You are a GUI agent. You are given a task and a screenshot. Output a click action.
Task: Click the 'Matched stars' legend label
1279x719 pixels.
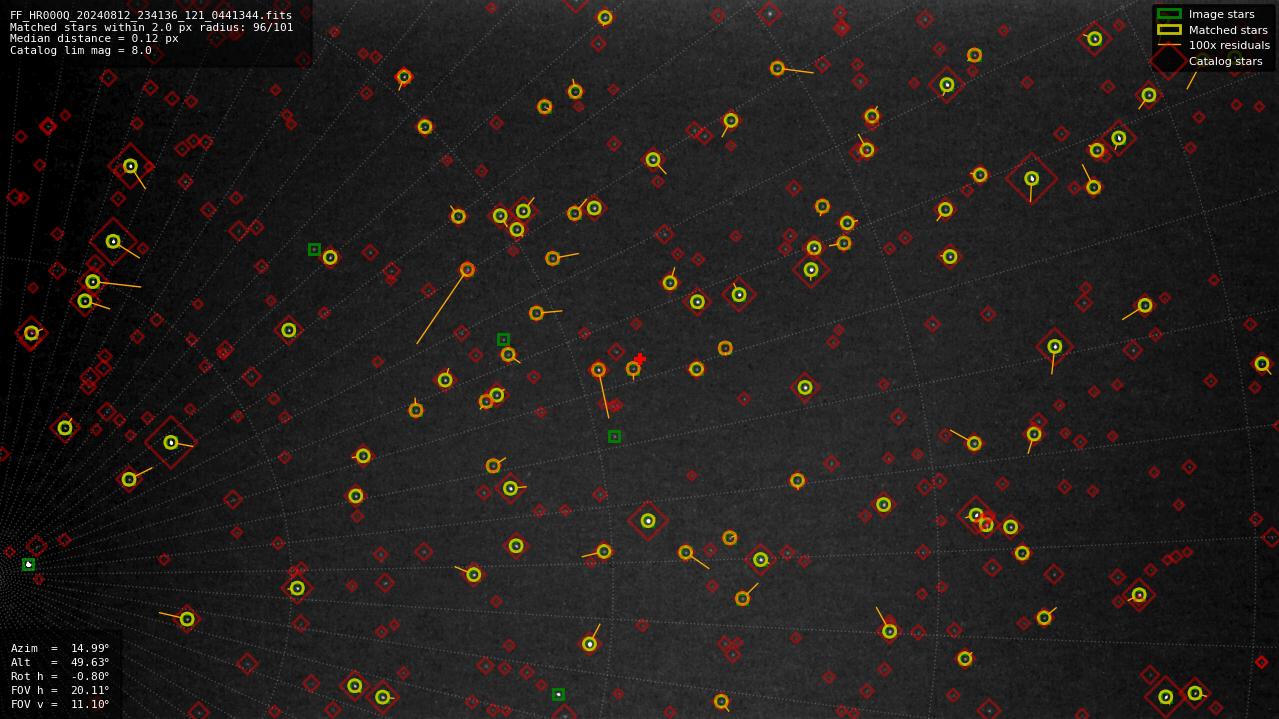tap(1228, 30)
